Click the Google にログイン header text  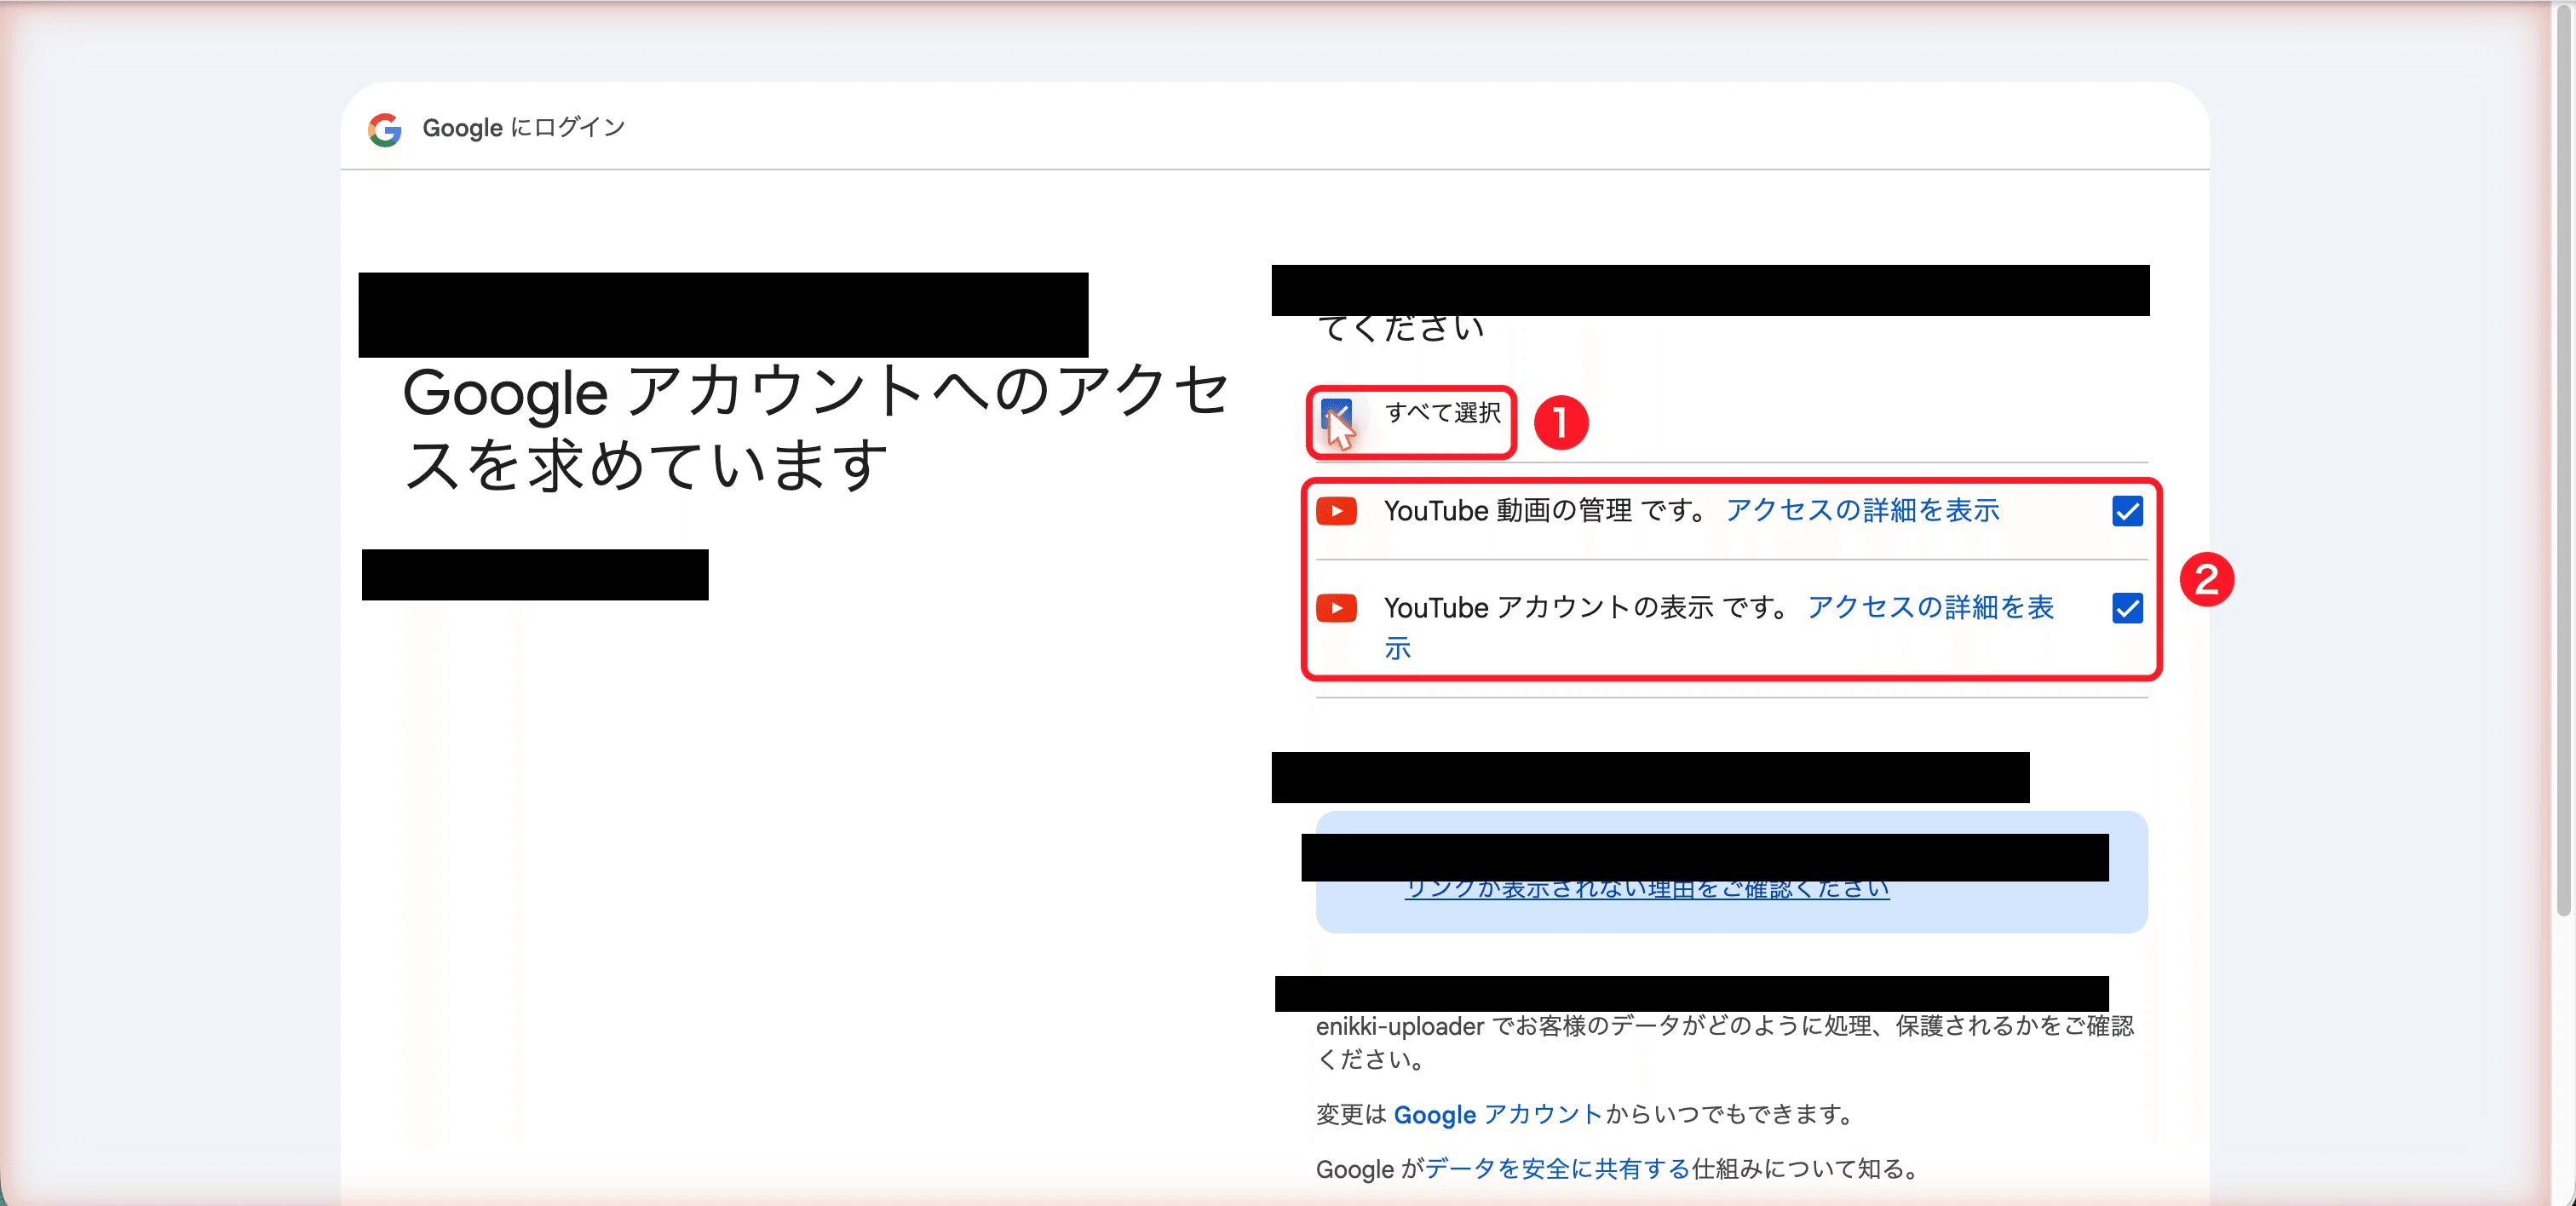pos(523,128)
